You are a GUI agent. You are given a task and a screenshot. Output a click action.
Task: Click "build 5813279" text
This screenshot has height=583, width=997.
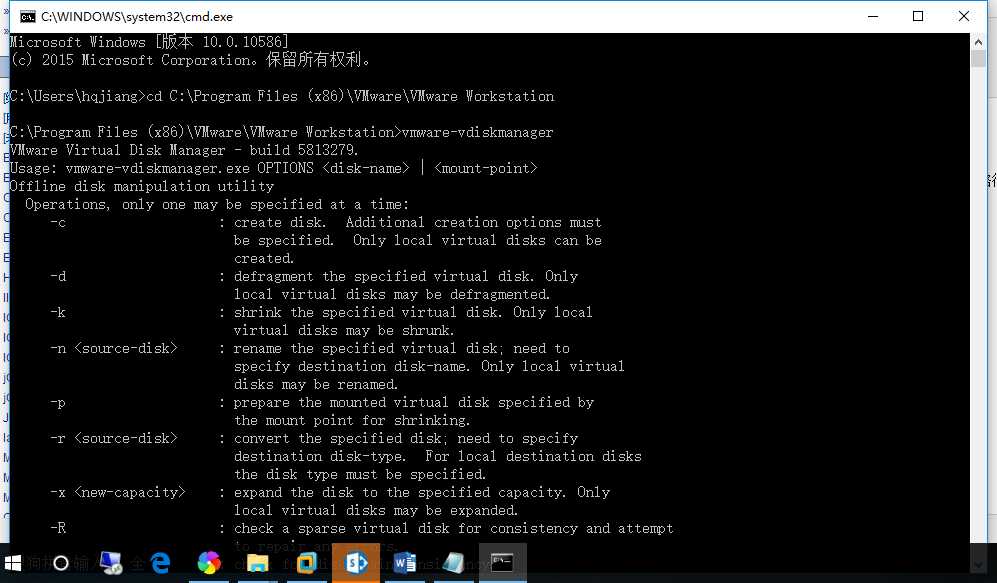pos(304,150)
